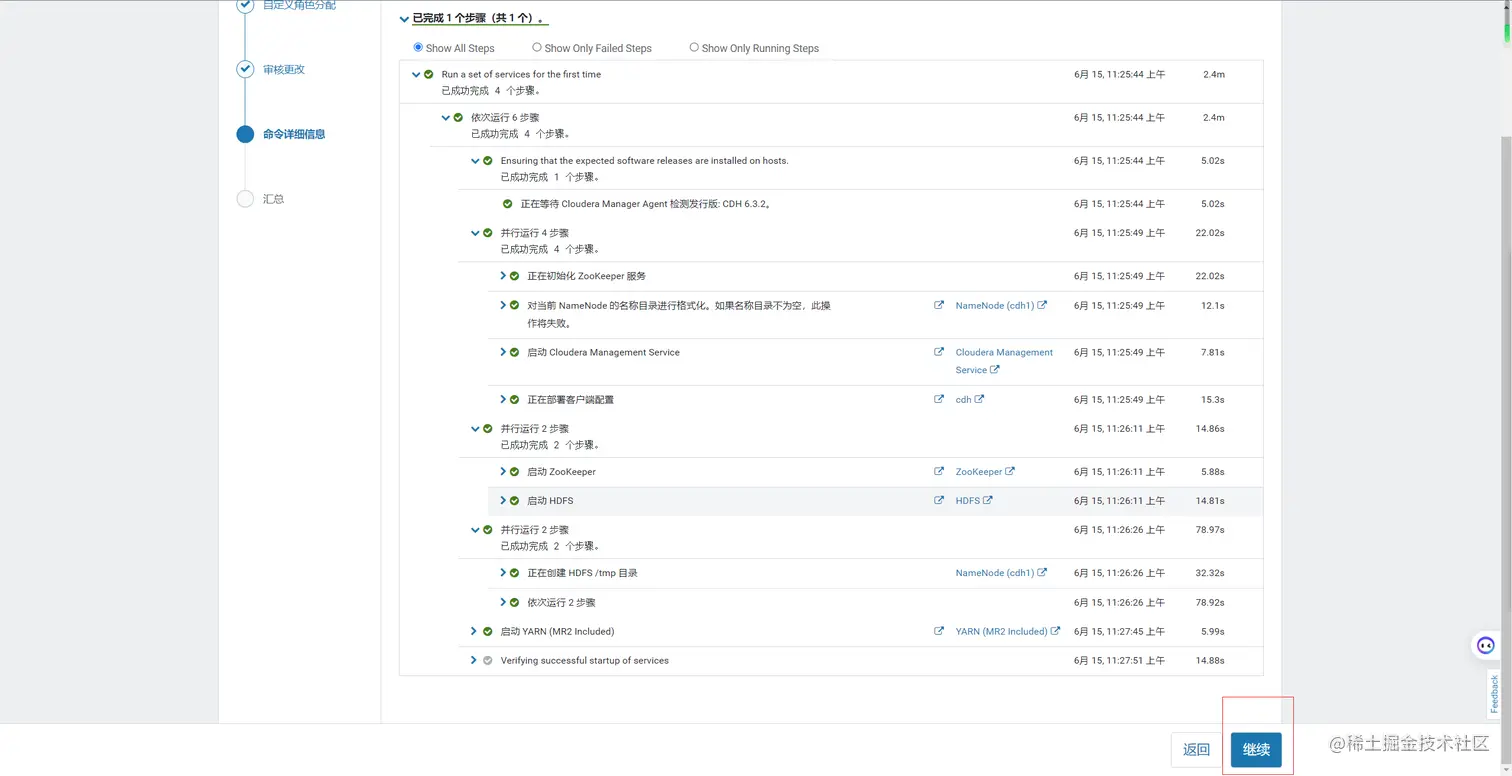Click the blue 命令详细信息 step circle

[245, 134]
